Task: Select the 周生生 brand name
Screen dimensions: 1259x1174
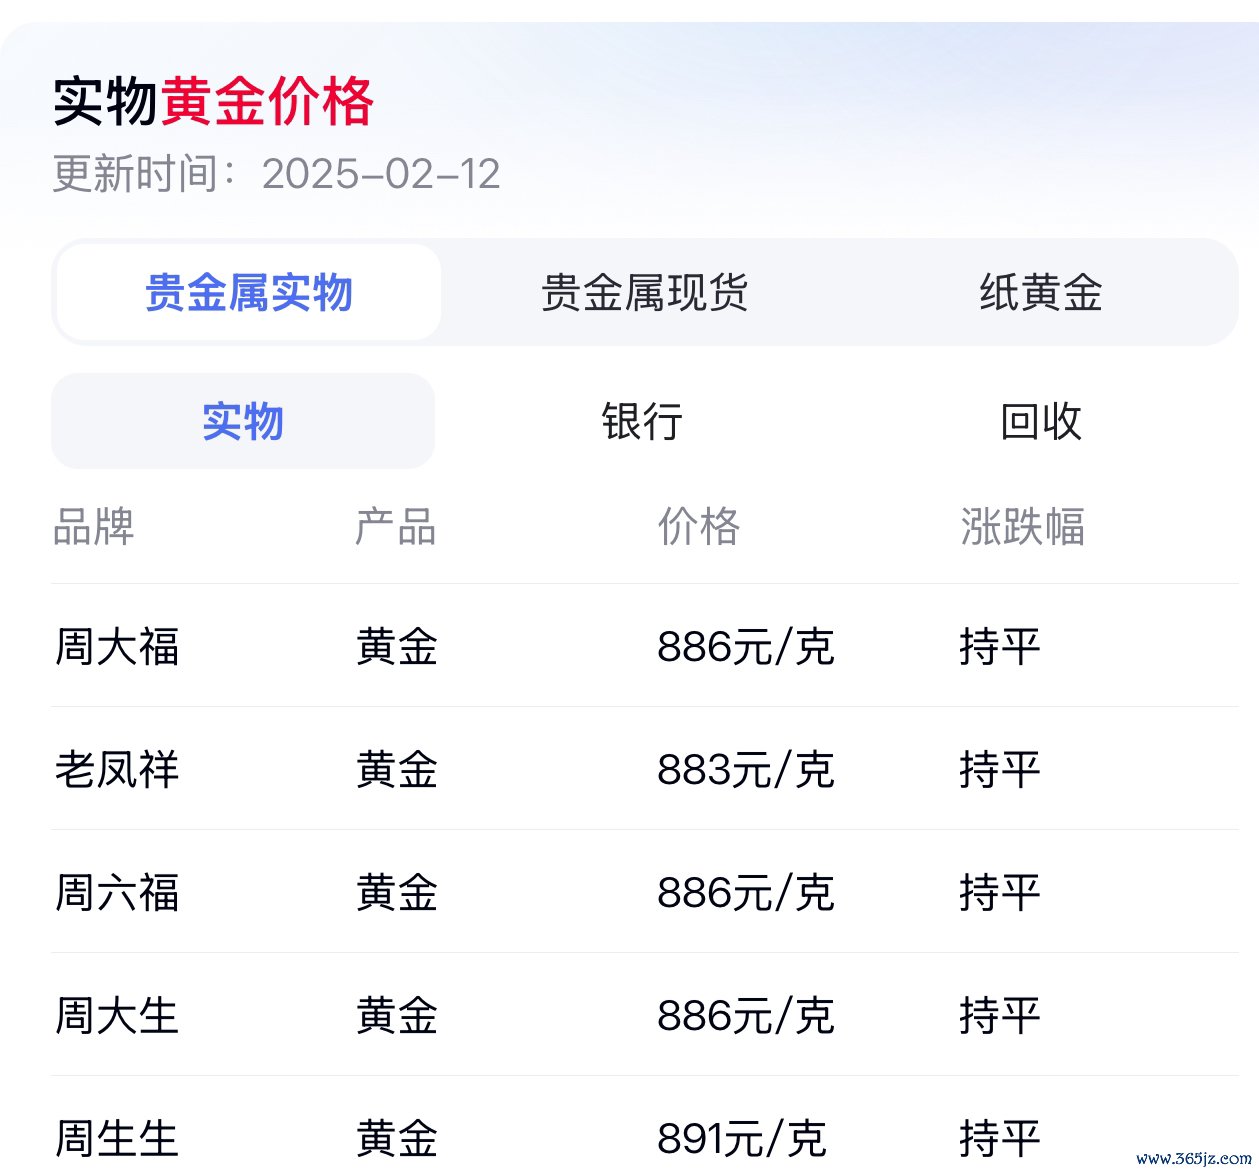Action: pyautogui.click(x=117, y=1138)
